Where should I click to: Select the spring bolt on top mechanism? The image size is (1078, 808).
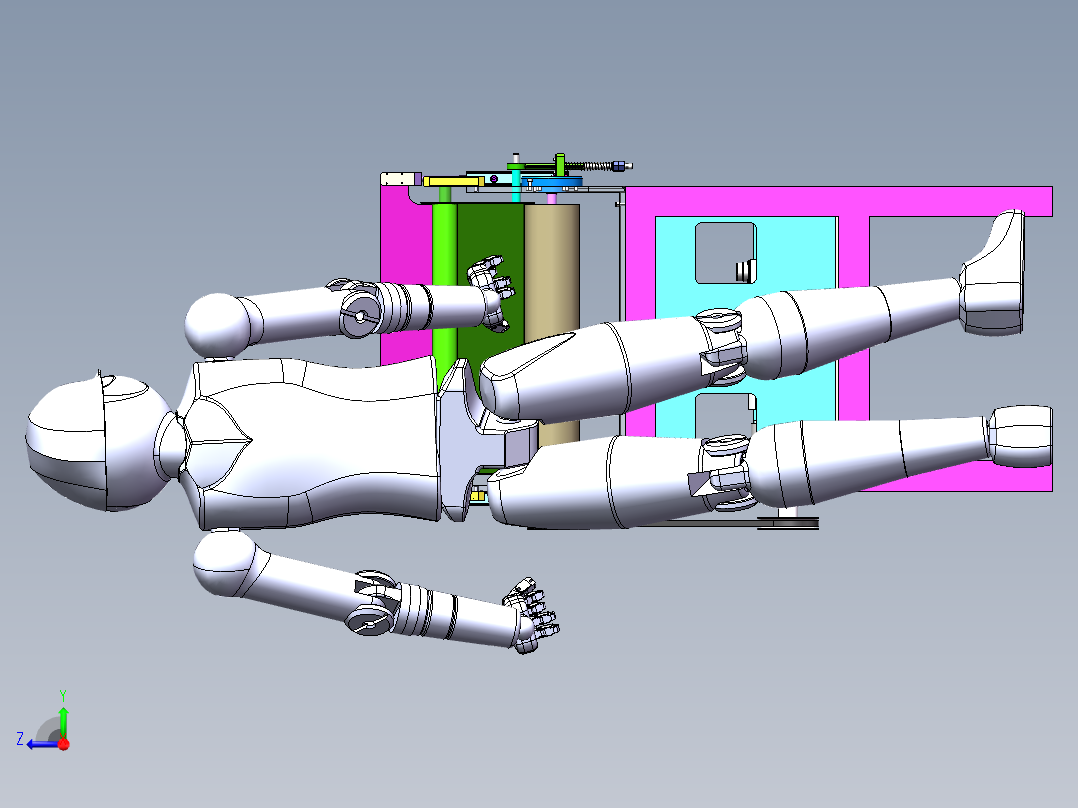click(x=598, y=166)
